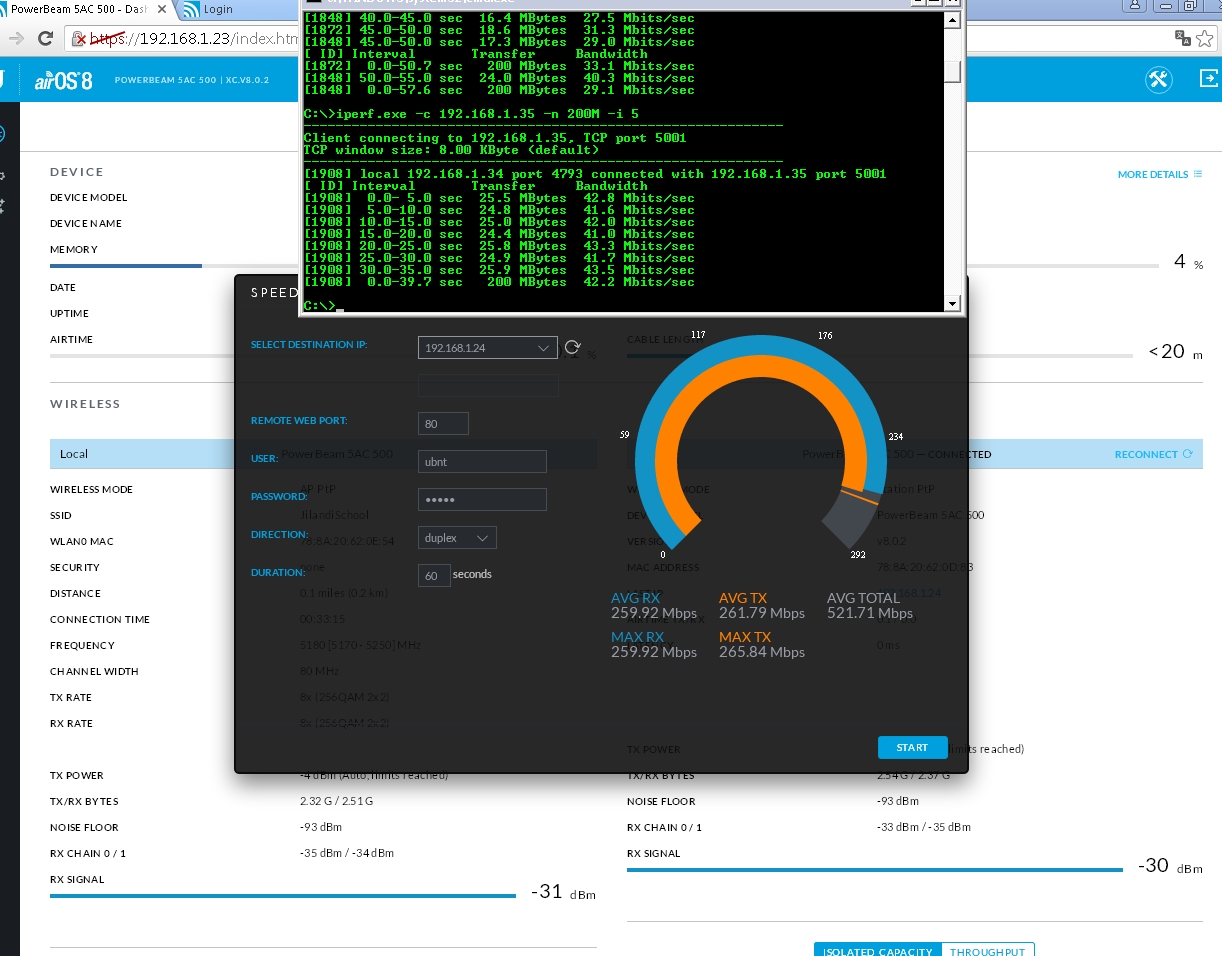Switch to the Throughput chart tab
Image resolution: width=1222 pixels, height=956 pixels.
[988, 951]
